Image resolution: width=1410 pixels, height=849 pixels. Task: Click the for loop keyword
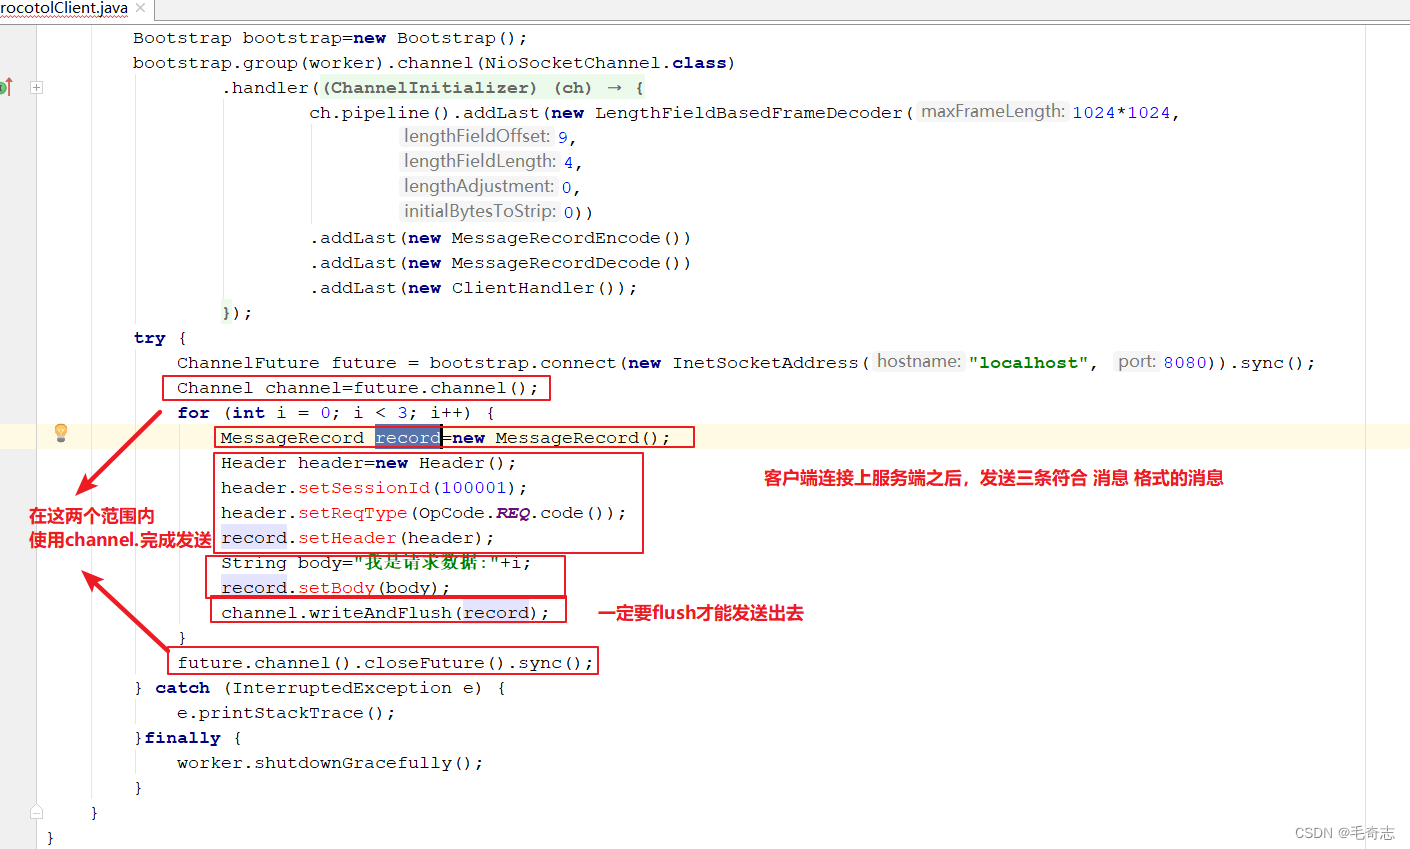coord(194,413)
